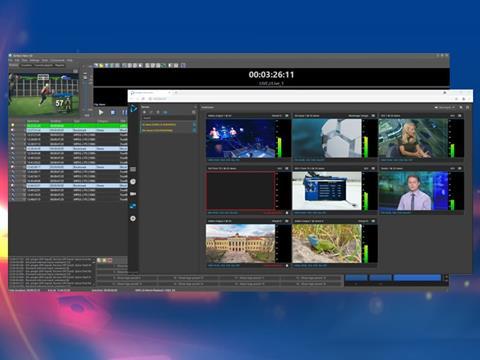Click first icon right of layout dropdown
480x360 pixels.
(461, 107)
